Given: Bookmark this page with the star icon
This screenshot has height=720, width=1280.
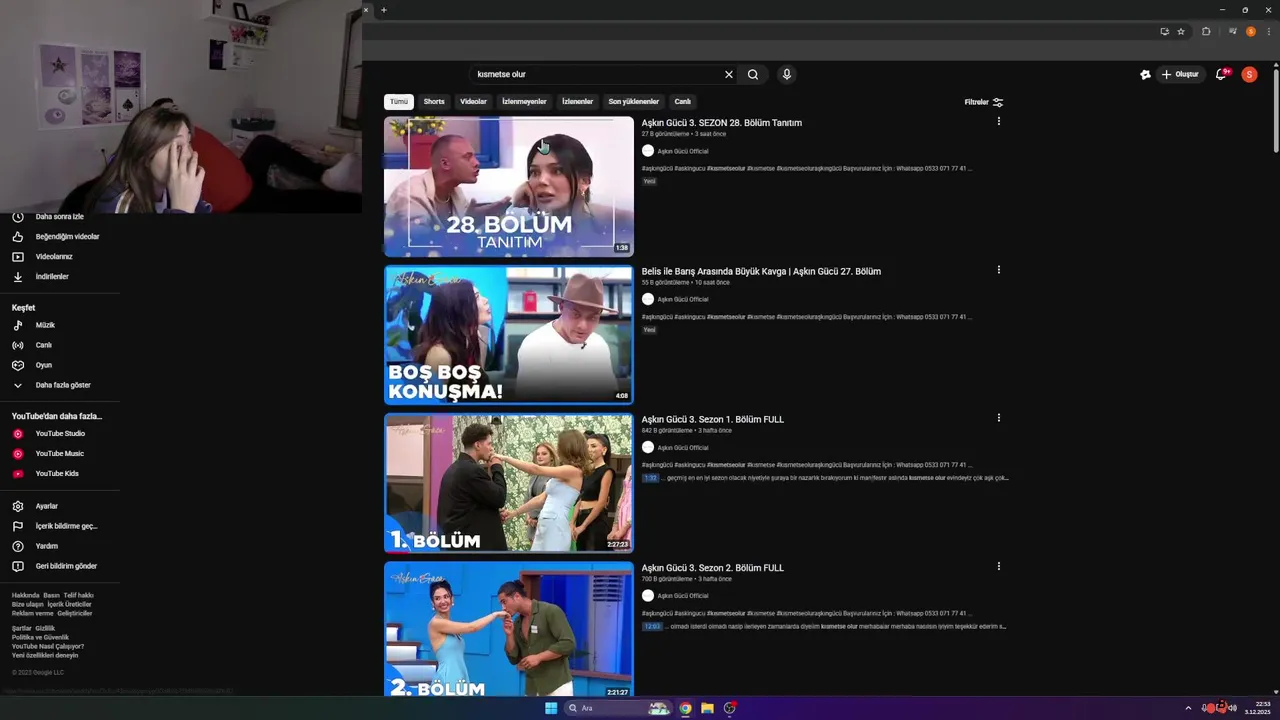Looking at the screenshot, I should point(1181,31).
